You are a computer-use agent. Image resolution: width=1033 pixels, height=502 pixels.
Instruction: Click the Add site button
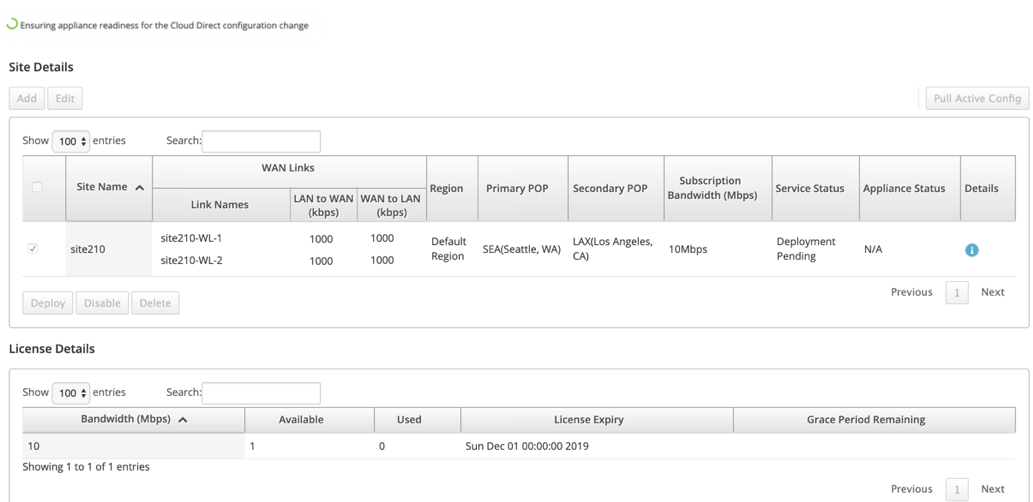point(27,98)
